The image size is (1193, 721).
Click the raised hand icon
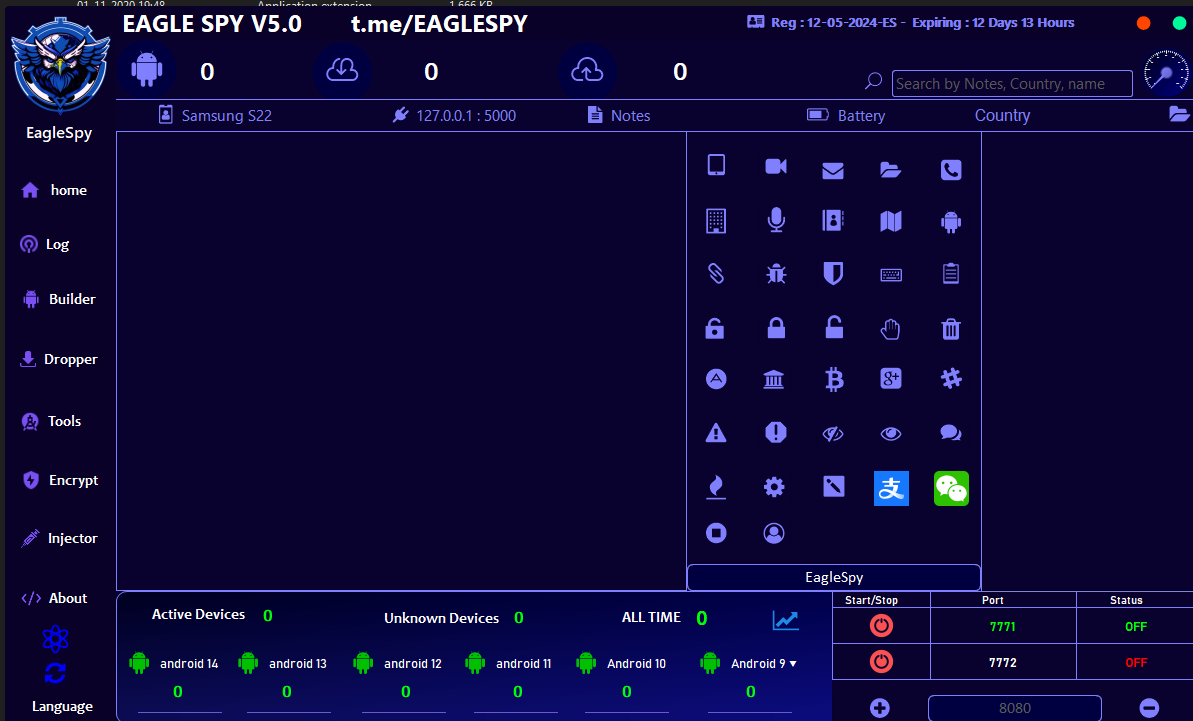(891, 329)
